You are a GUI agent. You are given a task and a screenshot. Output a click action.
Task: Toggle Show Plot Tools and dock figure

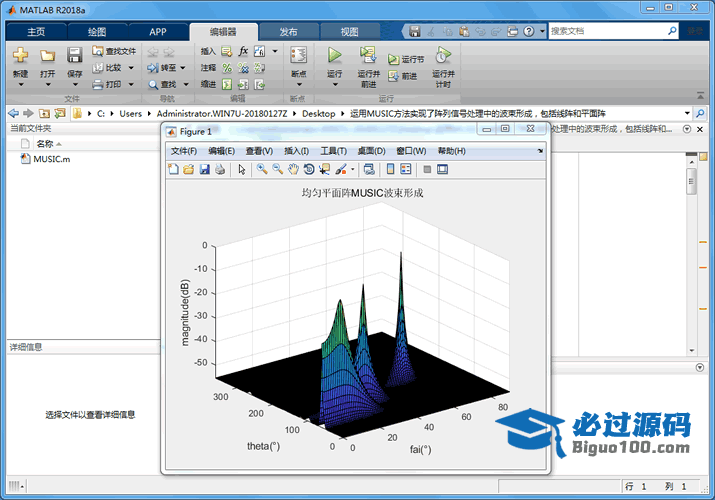point(442,169)
